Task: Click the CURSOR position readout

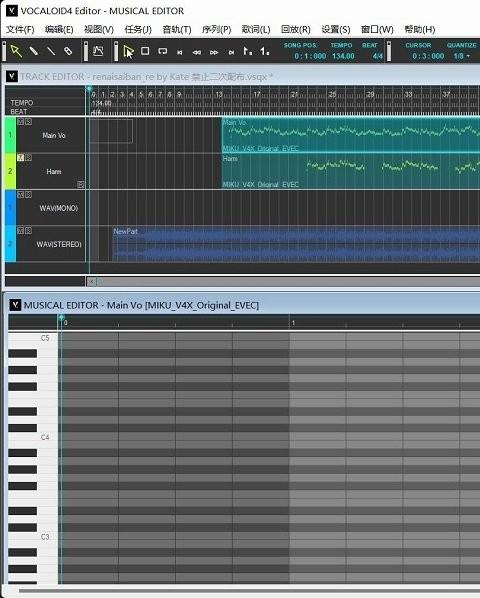Action: pyautogui.click(x=428, y=56)
